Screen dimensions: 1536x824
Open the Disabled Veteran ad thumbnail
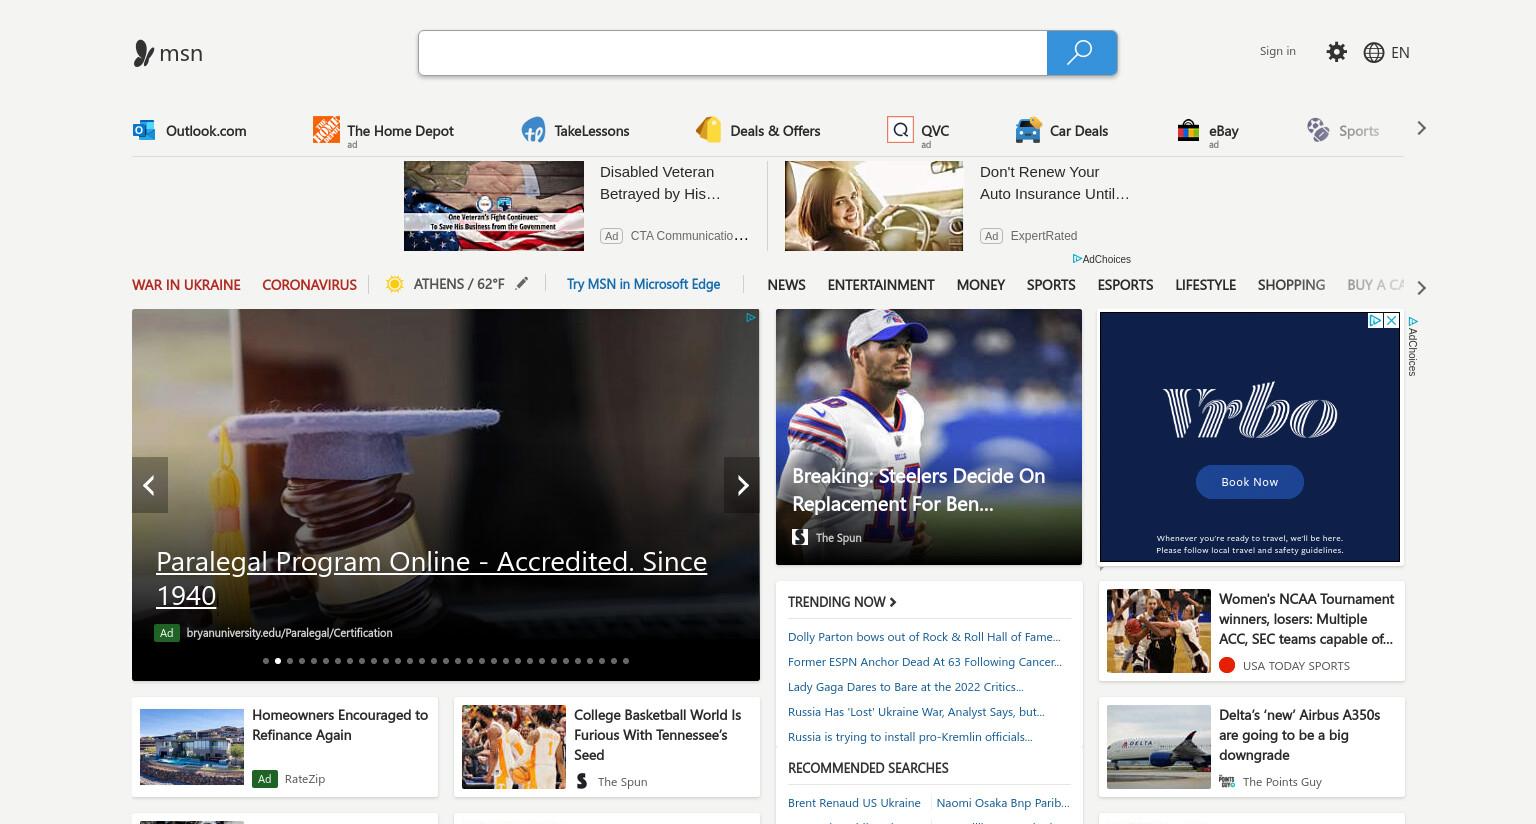point(494,206)
